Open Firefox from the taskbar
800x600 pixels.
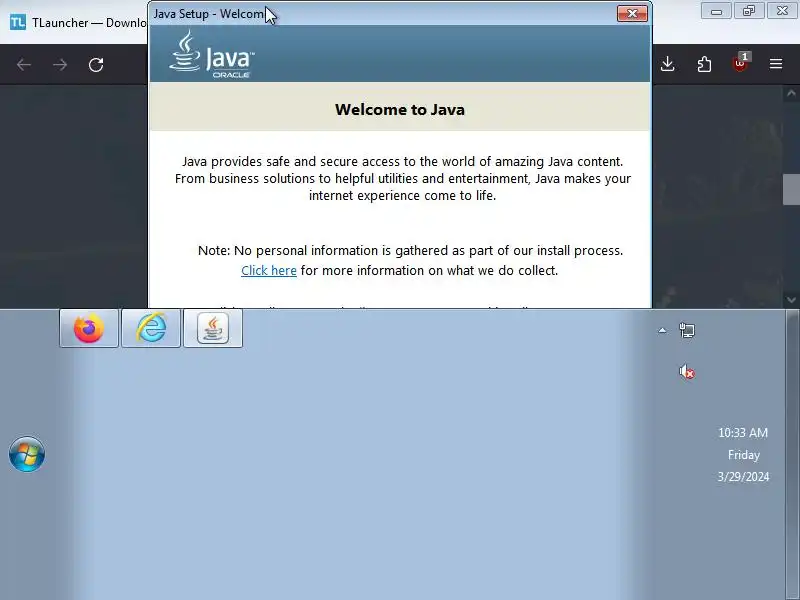[89, 328]
